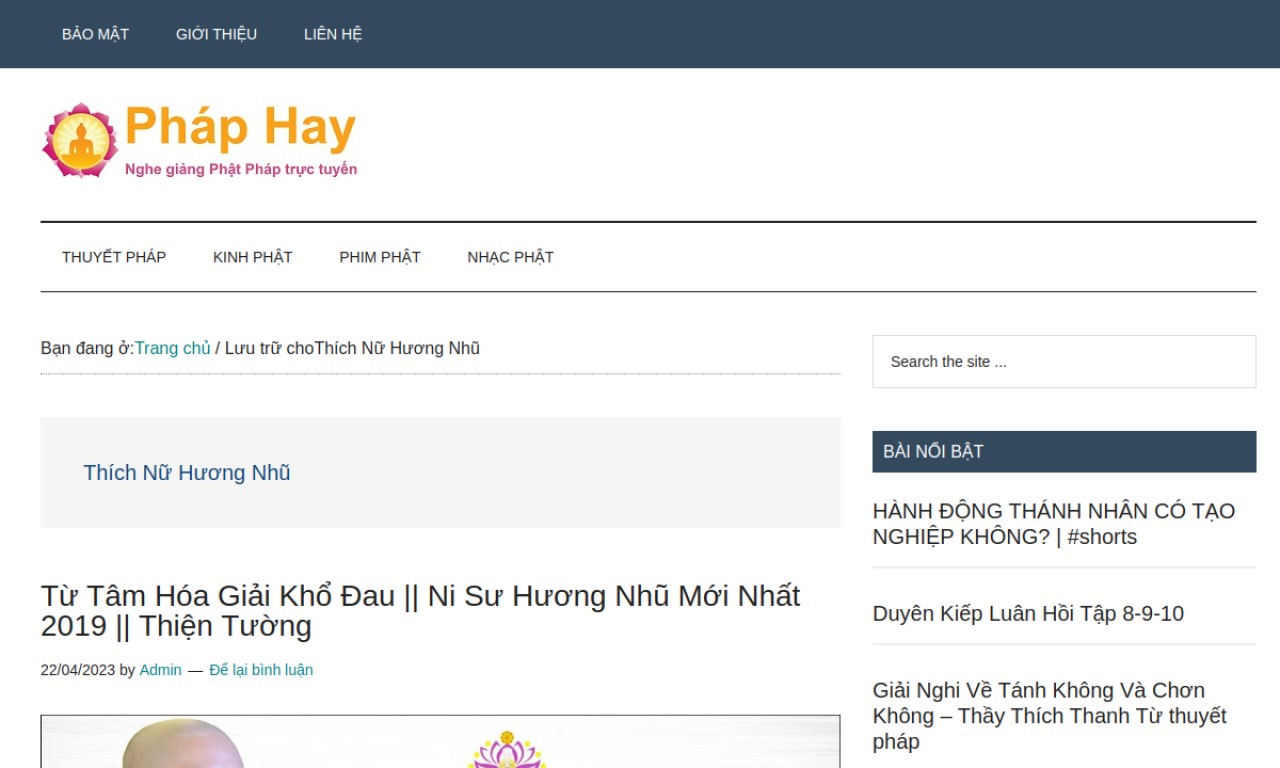This screenshot has width=1280, height=768.
Task: Click the post date 22/04/2023
Action: pos(78,670)
